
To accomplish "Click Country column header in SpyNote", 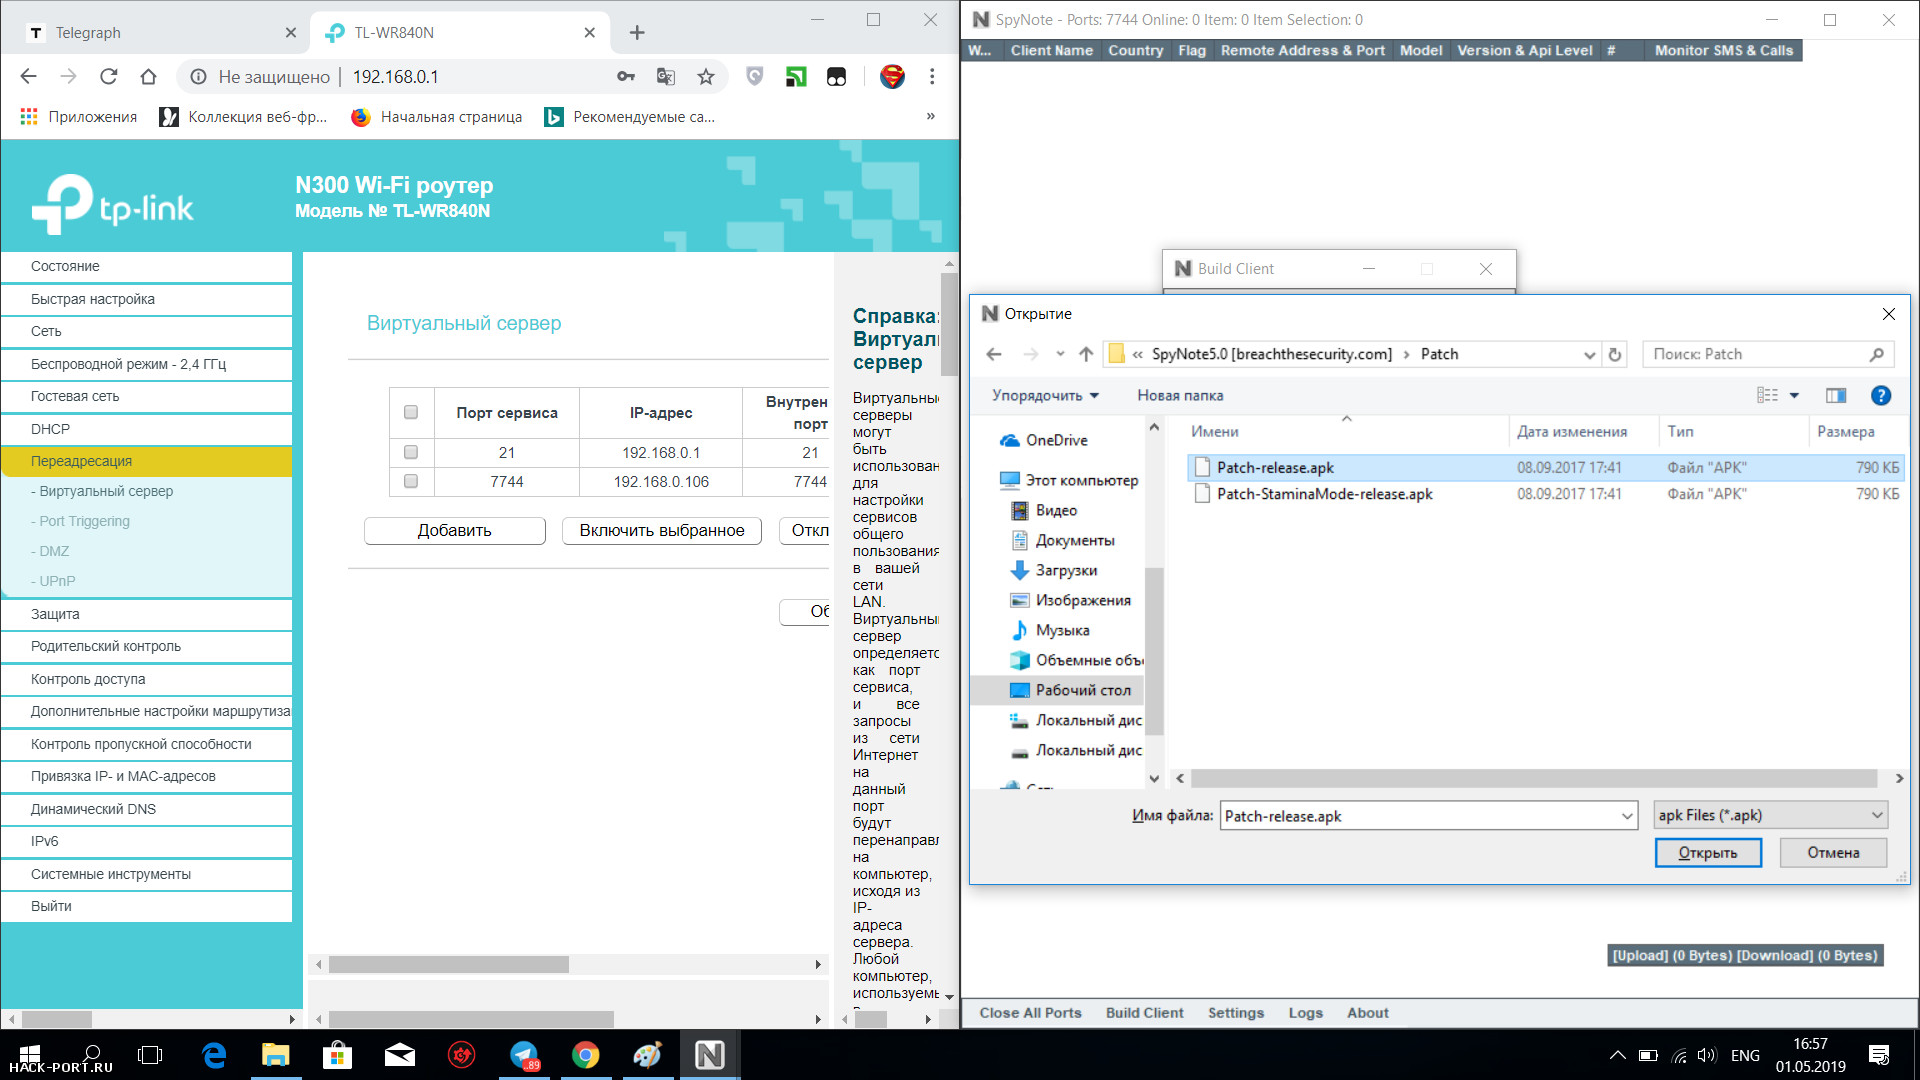I will point(1135,50).
